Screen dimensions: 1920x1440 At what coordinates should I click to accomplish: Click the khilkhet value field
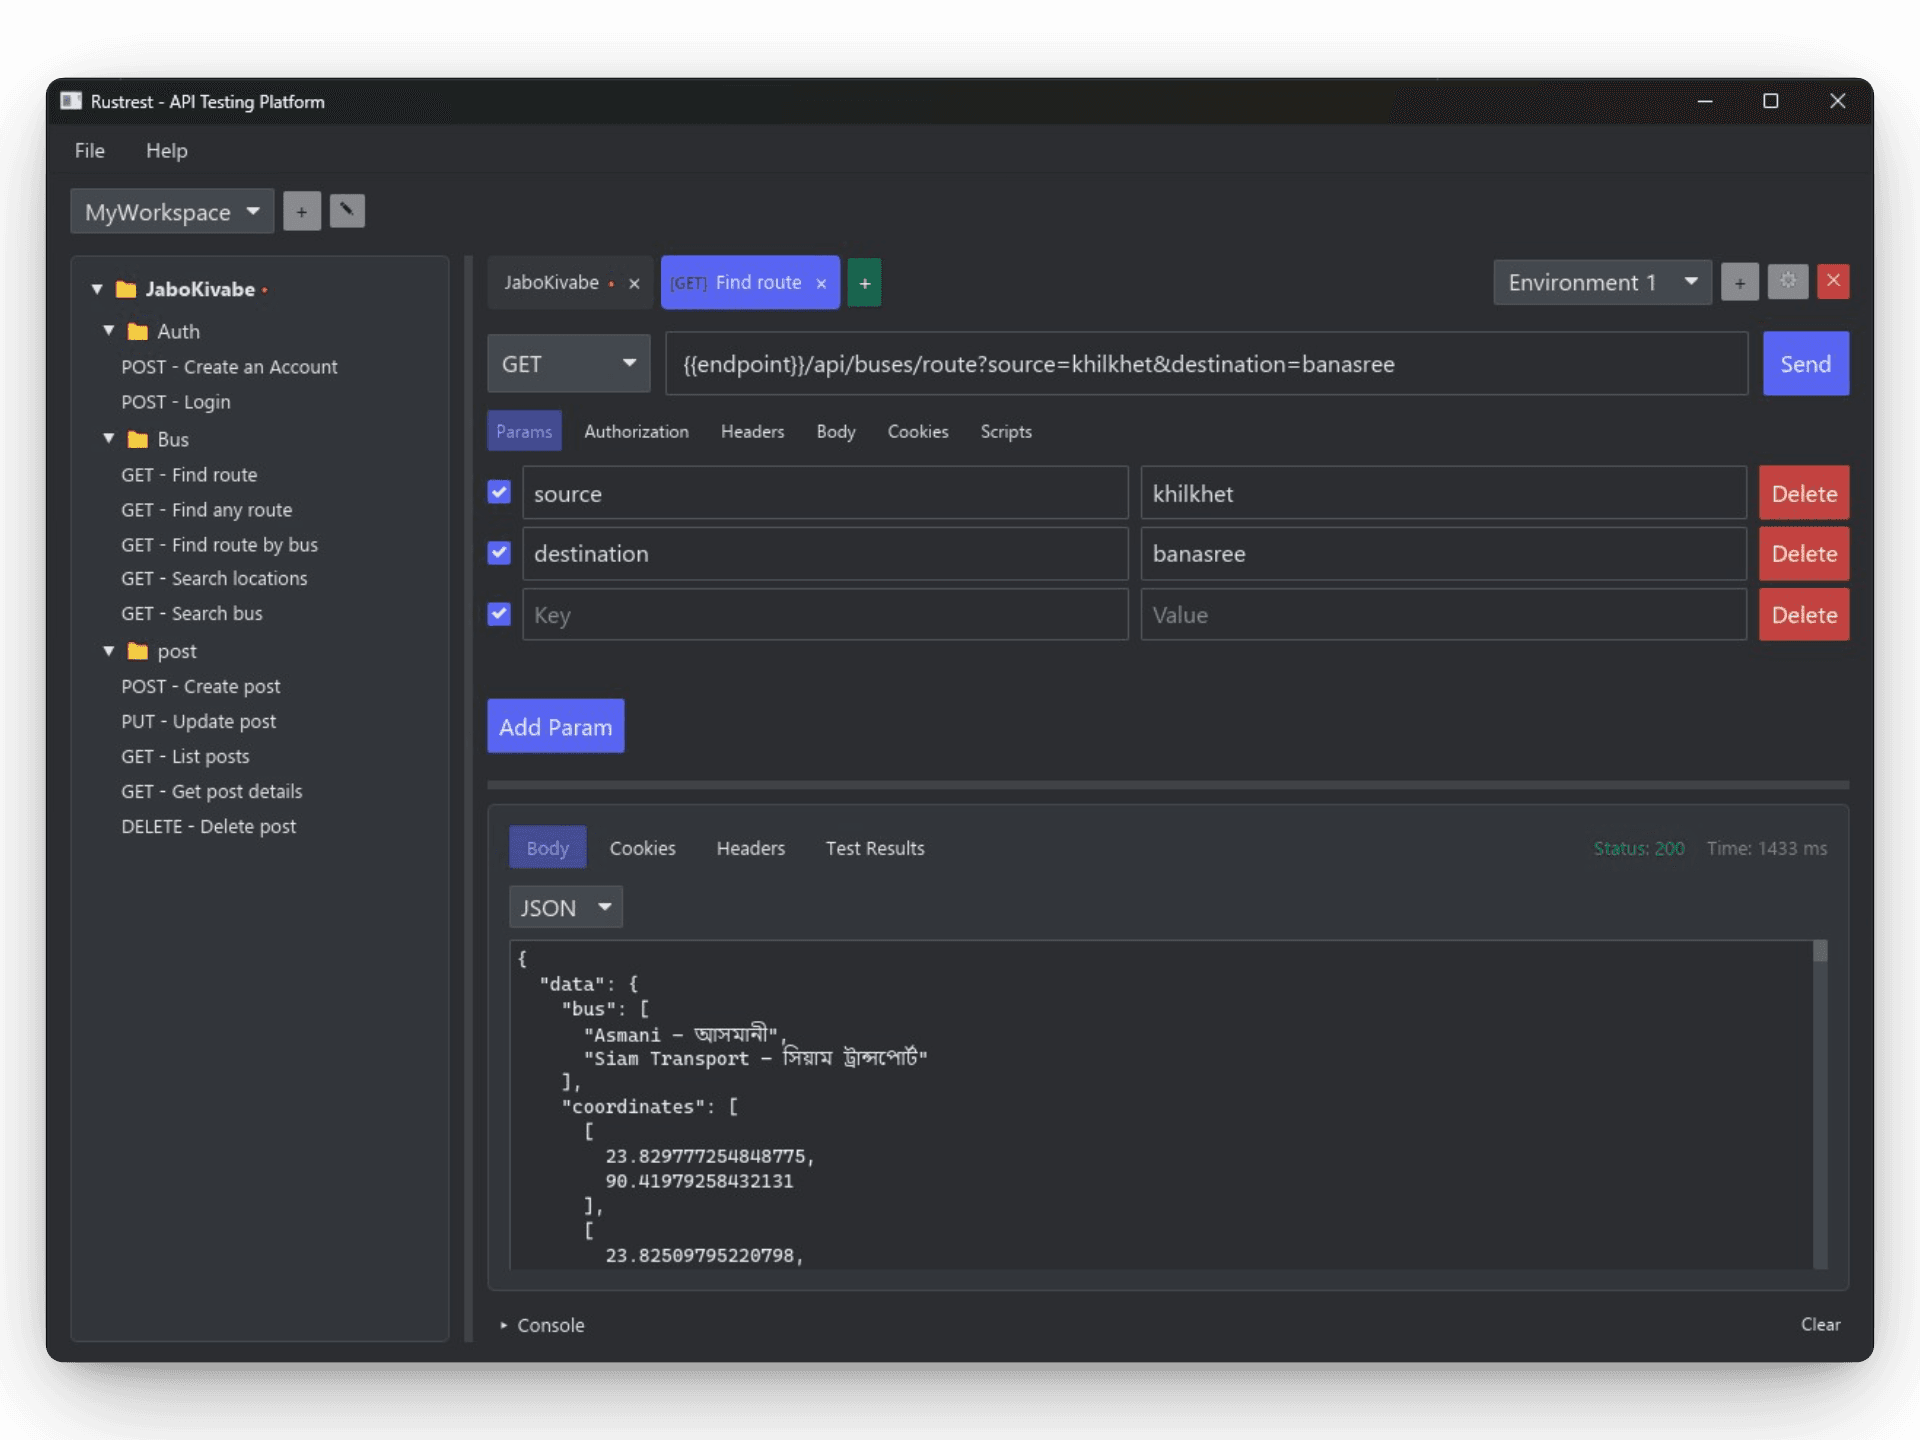tap(1443, 493)
